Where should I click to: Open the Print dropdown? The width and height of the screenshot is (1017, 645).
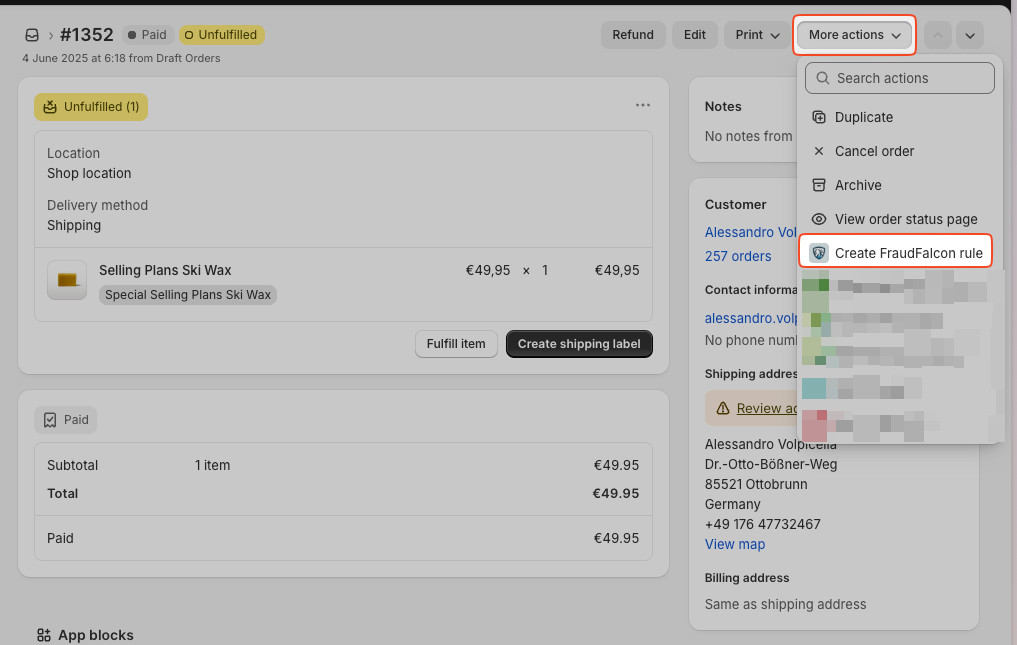(x=757, y=35)
